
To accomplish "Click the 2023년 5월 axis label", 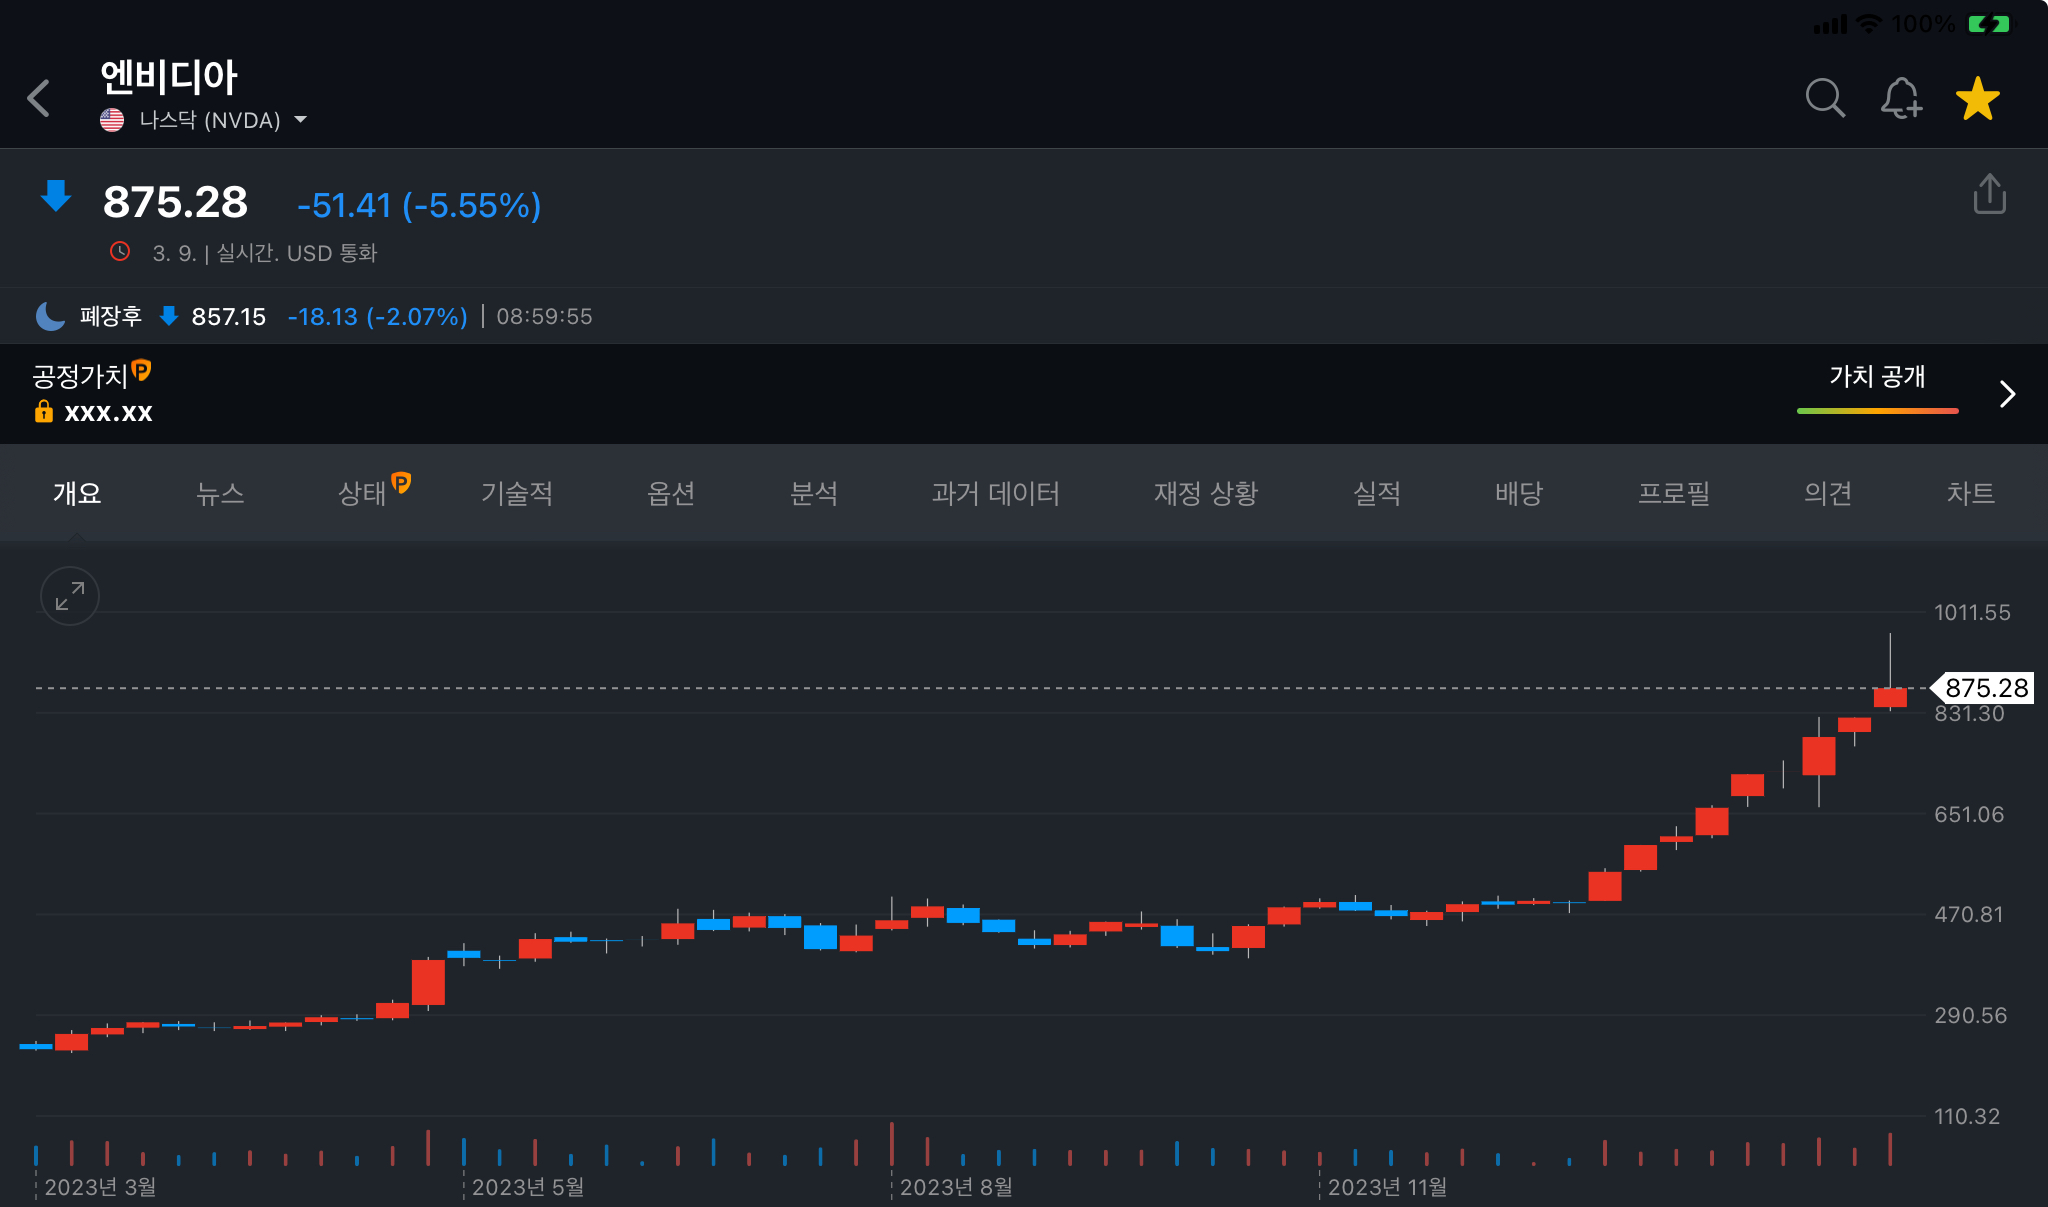I will point(528,1187).
